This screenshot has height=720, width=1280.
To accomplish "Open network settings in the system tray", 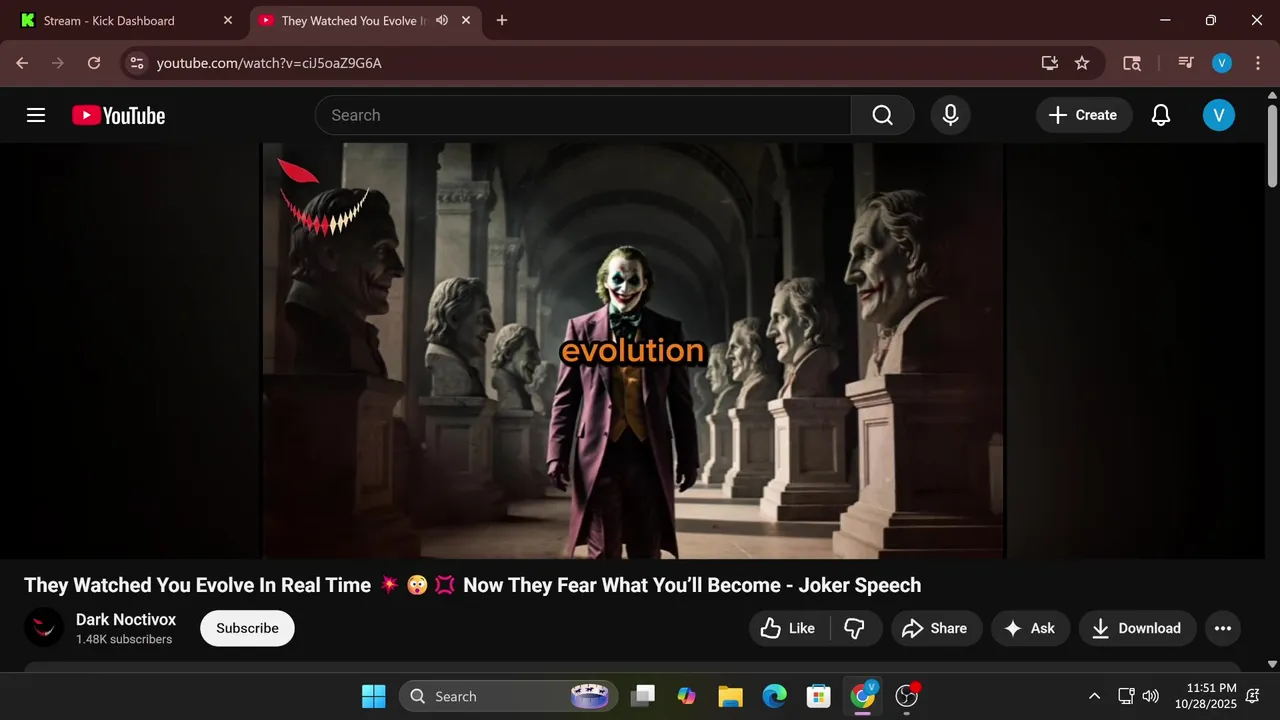I will [1126, 696].
